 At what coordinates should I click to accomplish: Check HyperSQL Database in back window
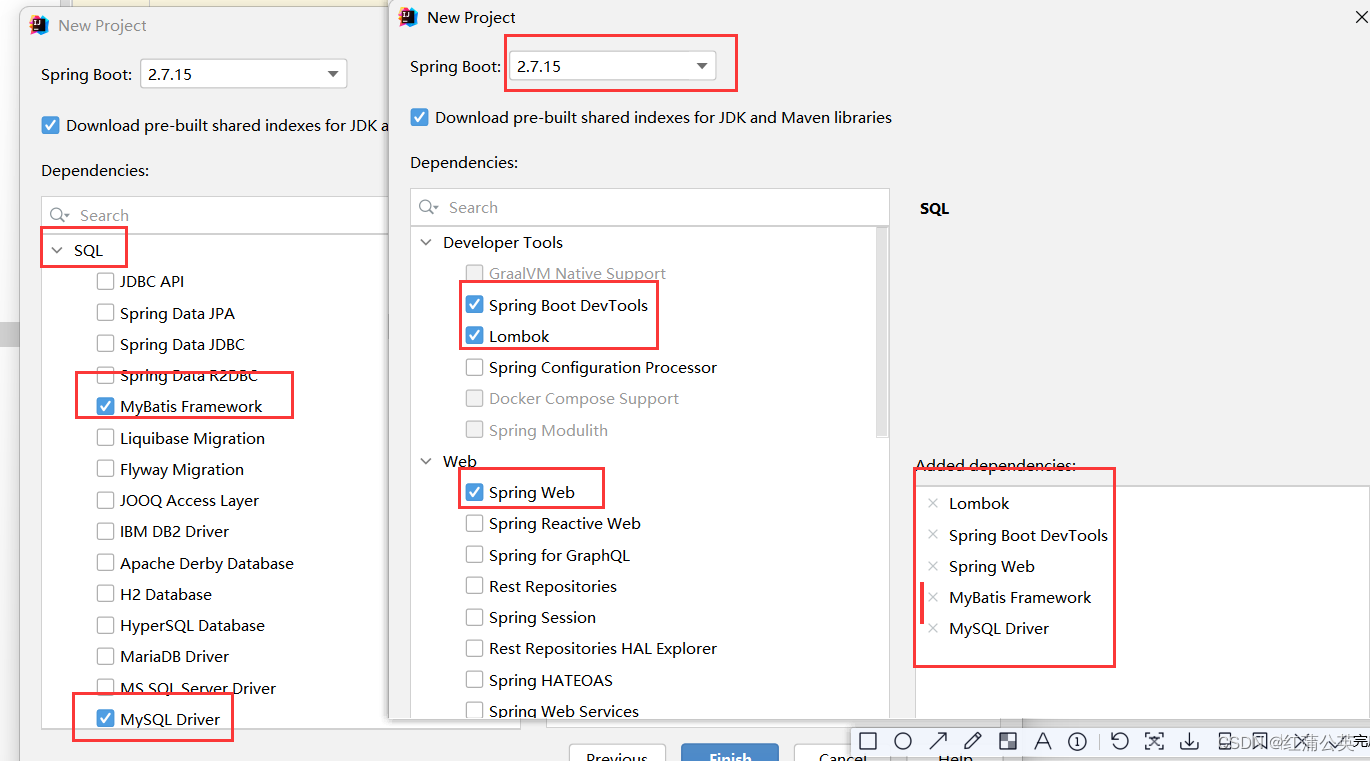click(x=105, y=625)
